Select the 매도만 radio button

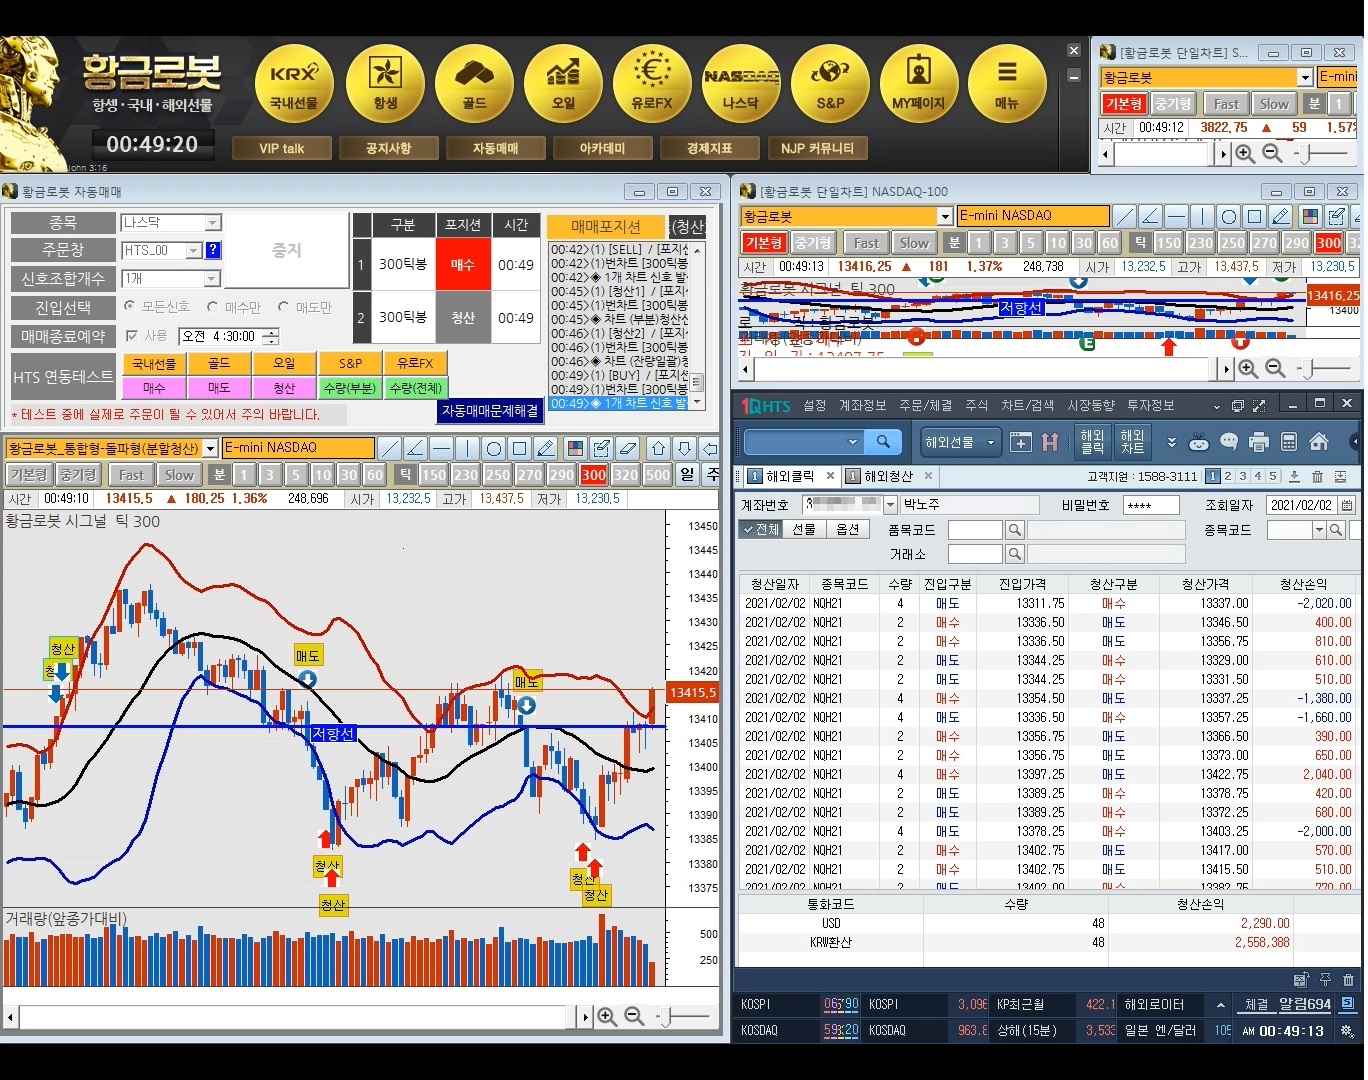pyautogui.click(x=284, y=307)
